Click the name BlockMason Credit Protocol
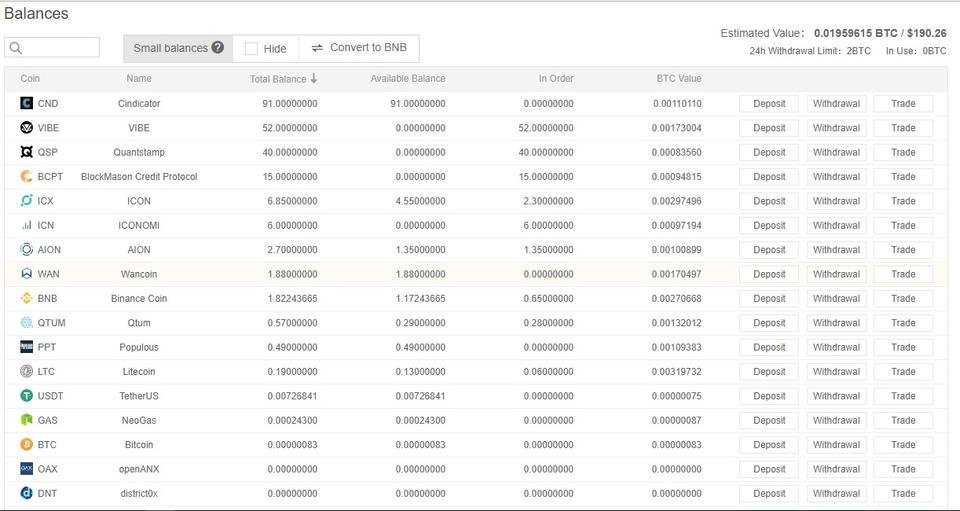The height and width of the screenshot is (511, 960). click(x=139, y=177)
